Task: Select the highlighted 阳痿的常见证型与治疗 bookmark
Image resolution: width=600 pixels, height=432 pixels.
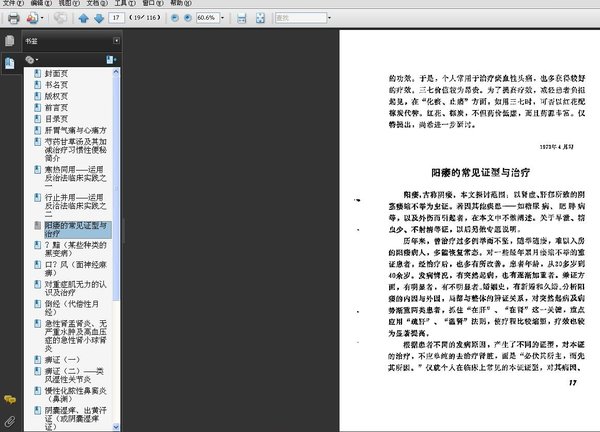Action: click(x=78, y=230)
